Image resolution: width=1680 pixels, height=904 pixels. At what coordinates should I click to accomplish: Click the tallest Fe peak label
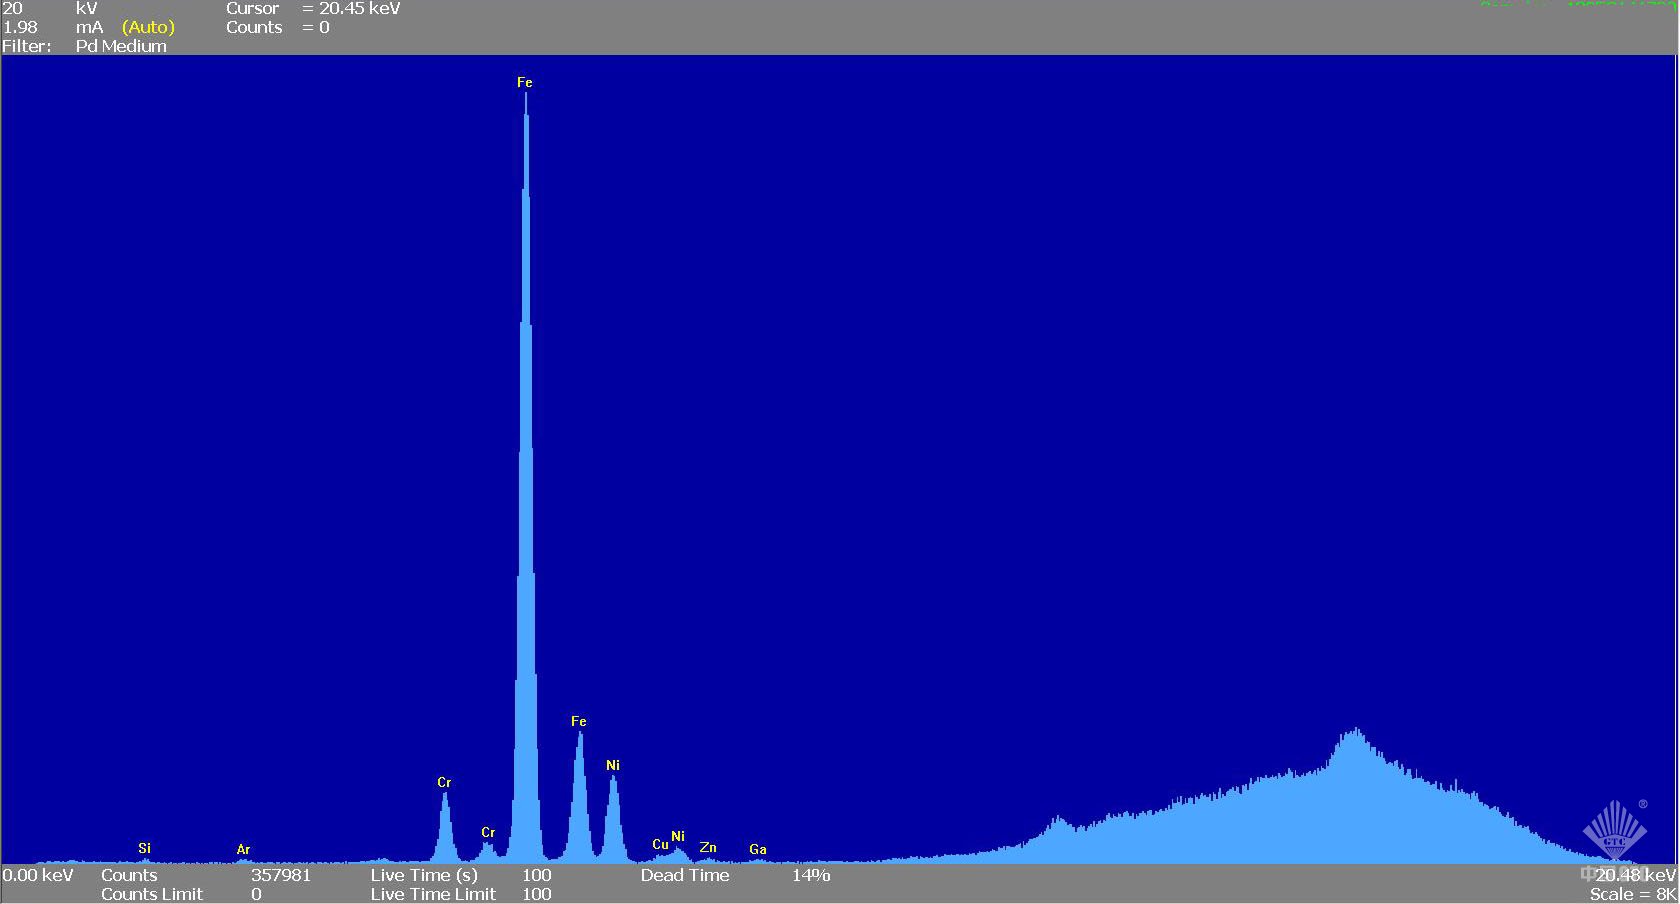[525, 82]
